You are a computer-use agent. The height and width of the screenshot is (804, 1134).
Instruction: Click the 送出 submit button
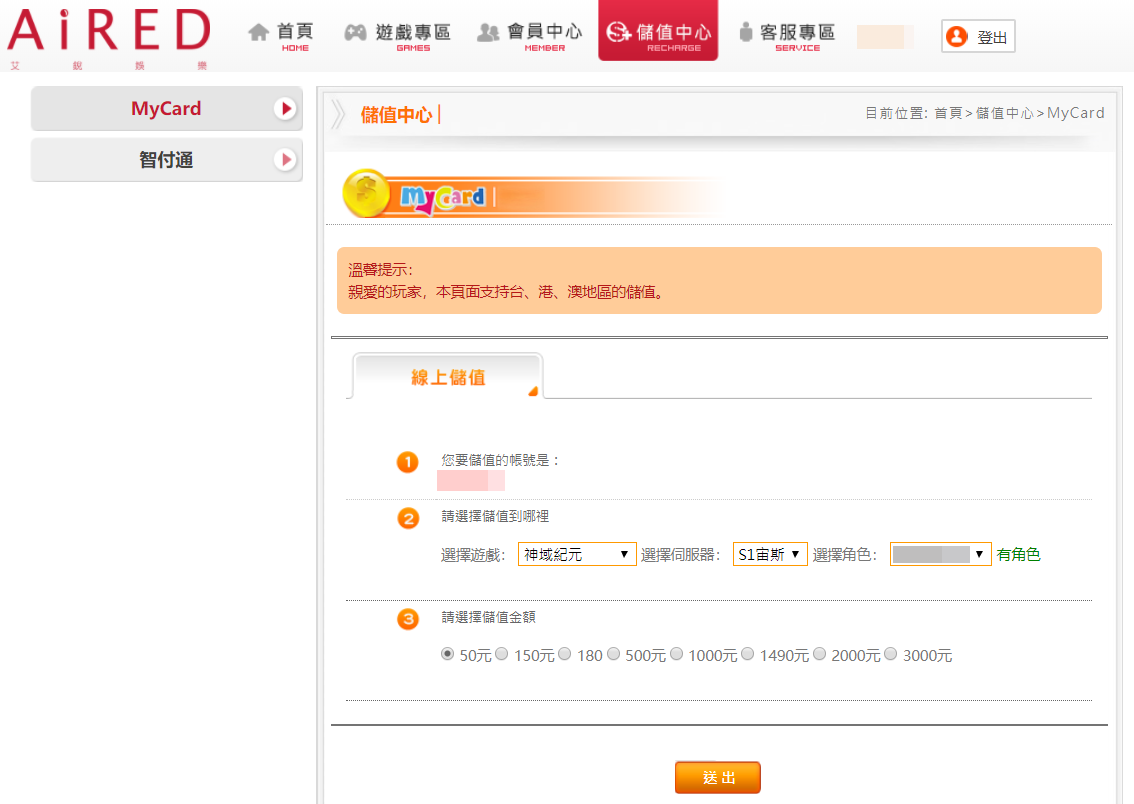(x=717, y=777)
